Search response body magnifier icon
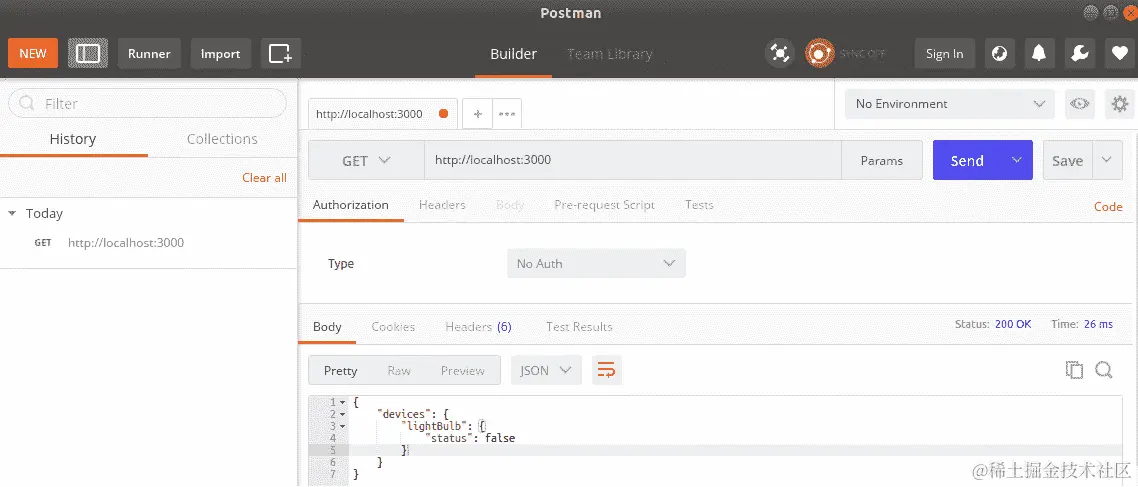1138x487 pixels. click(1104, 370)
